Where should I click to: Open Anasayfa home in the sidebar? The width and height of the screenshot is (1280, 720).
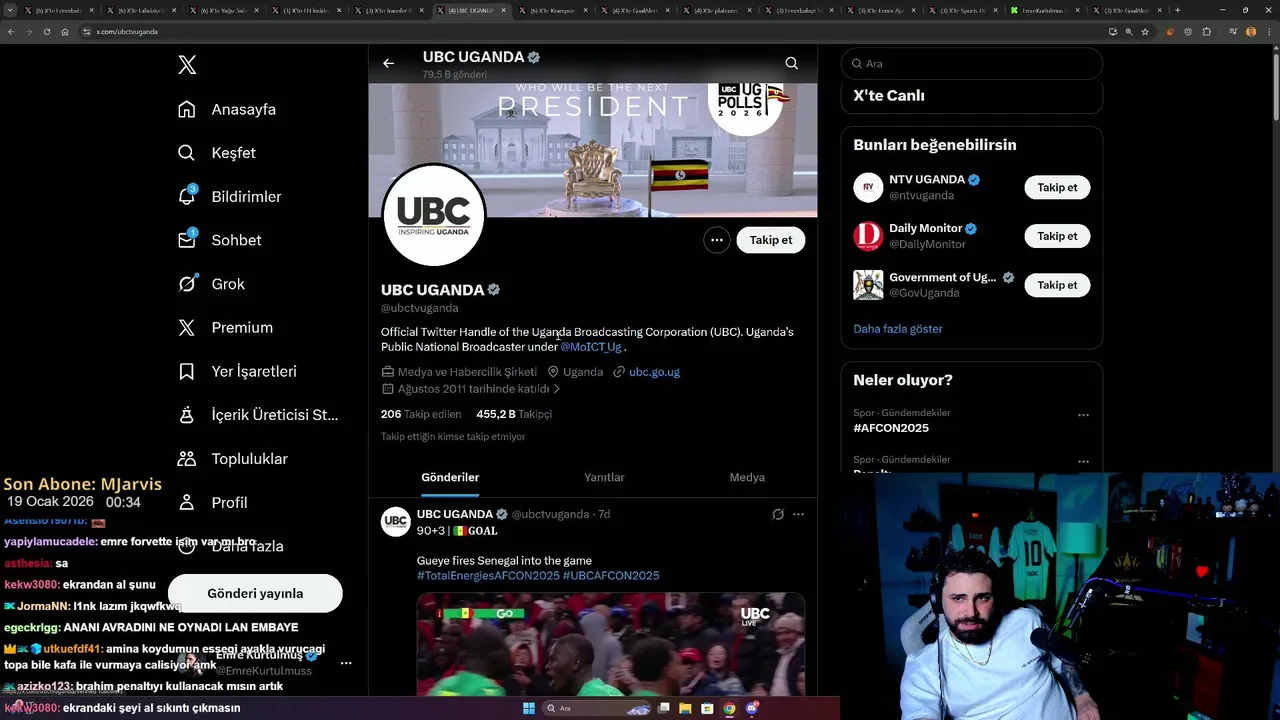pyautogui.click(x=226, y=109)
